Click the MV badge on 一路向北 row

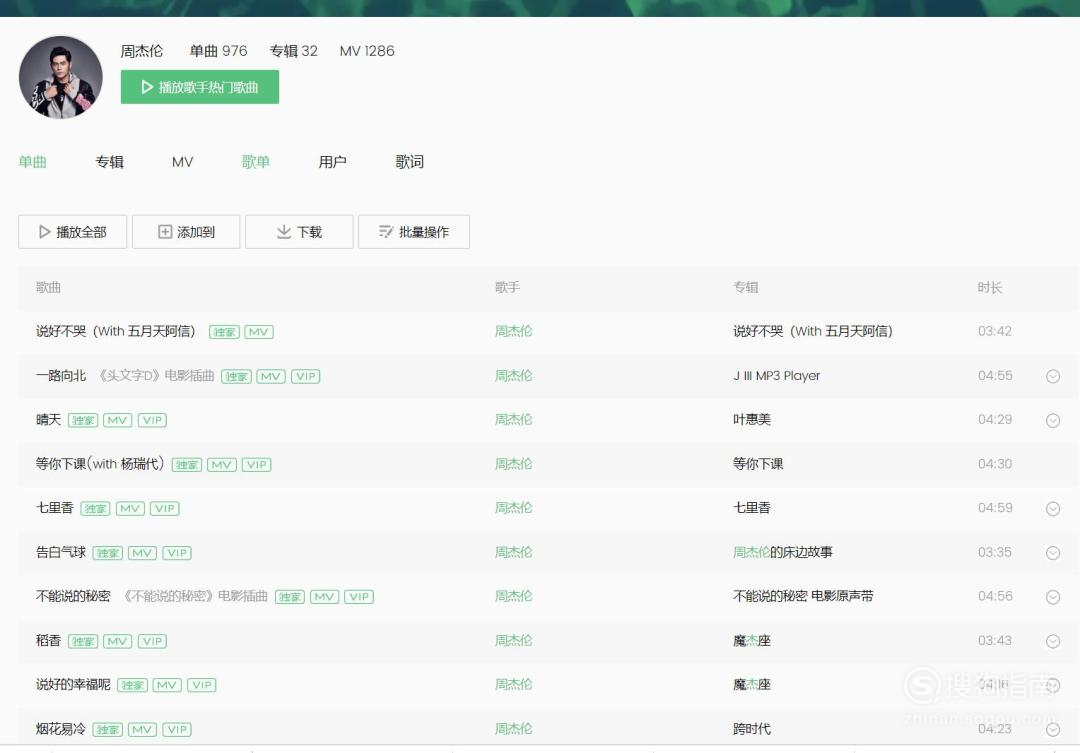[271, 376]
